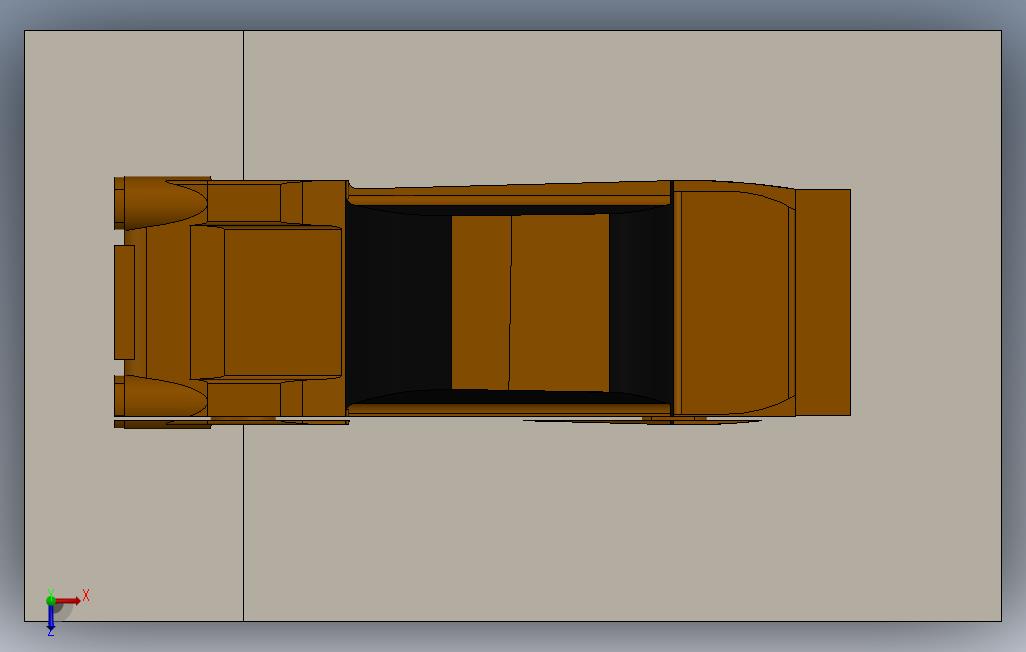This screenshot has width=1026, height=652.
Task: Pick the rectangular rear bumper block
Action: click(823, 302)
